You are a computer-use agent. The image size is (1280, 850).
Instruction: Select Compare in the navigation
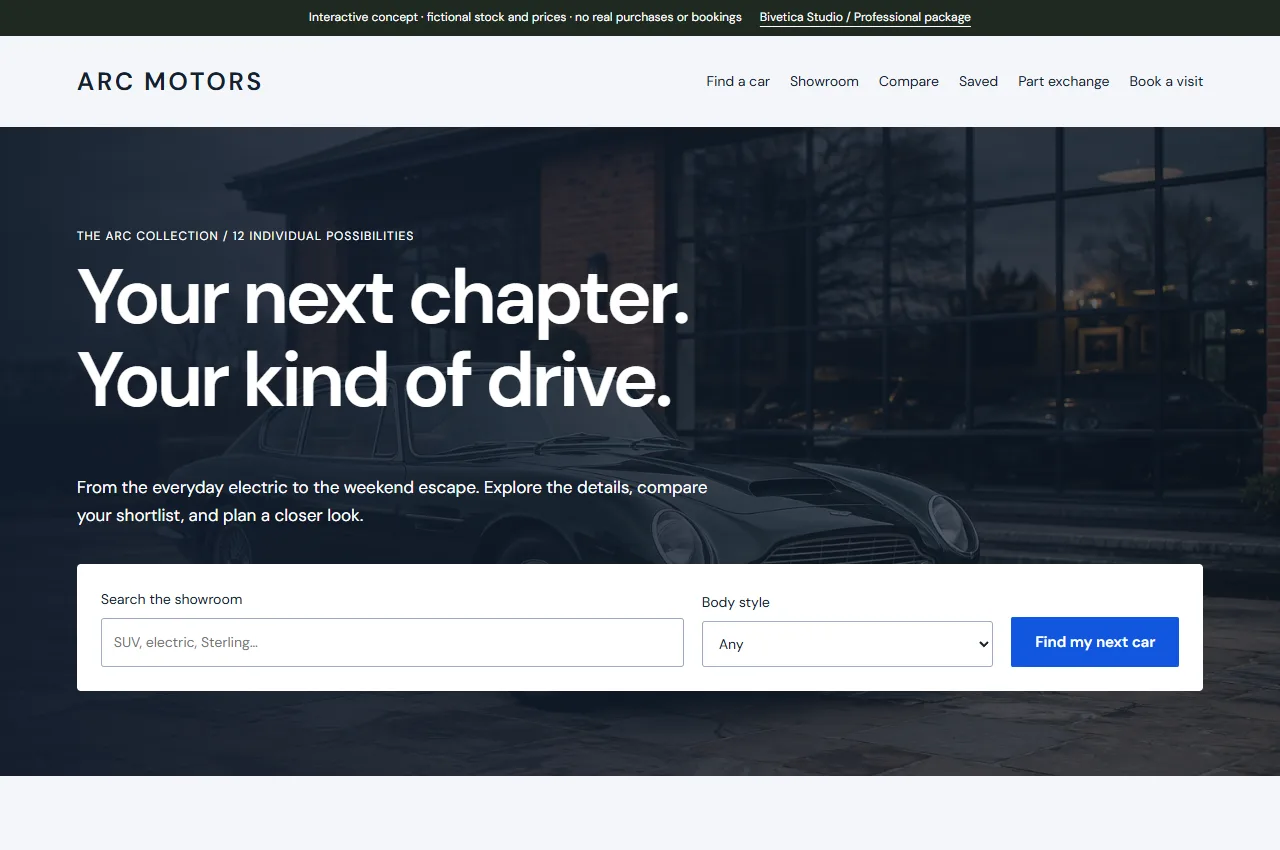tap(909, 81)
